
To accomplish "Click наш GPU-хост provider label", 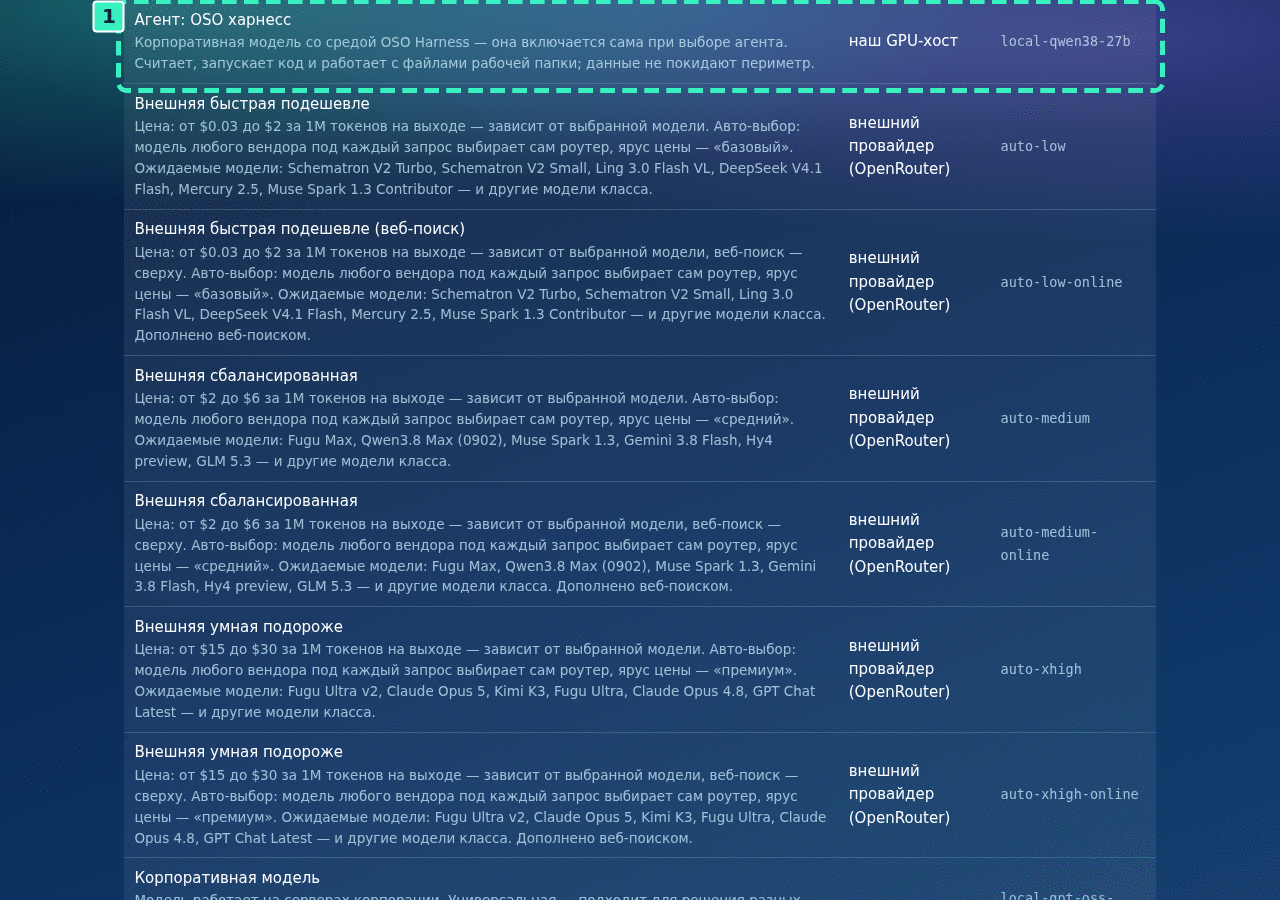I will click(903, 41).
